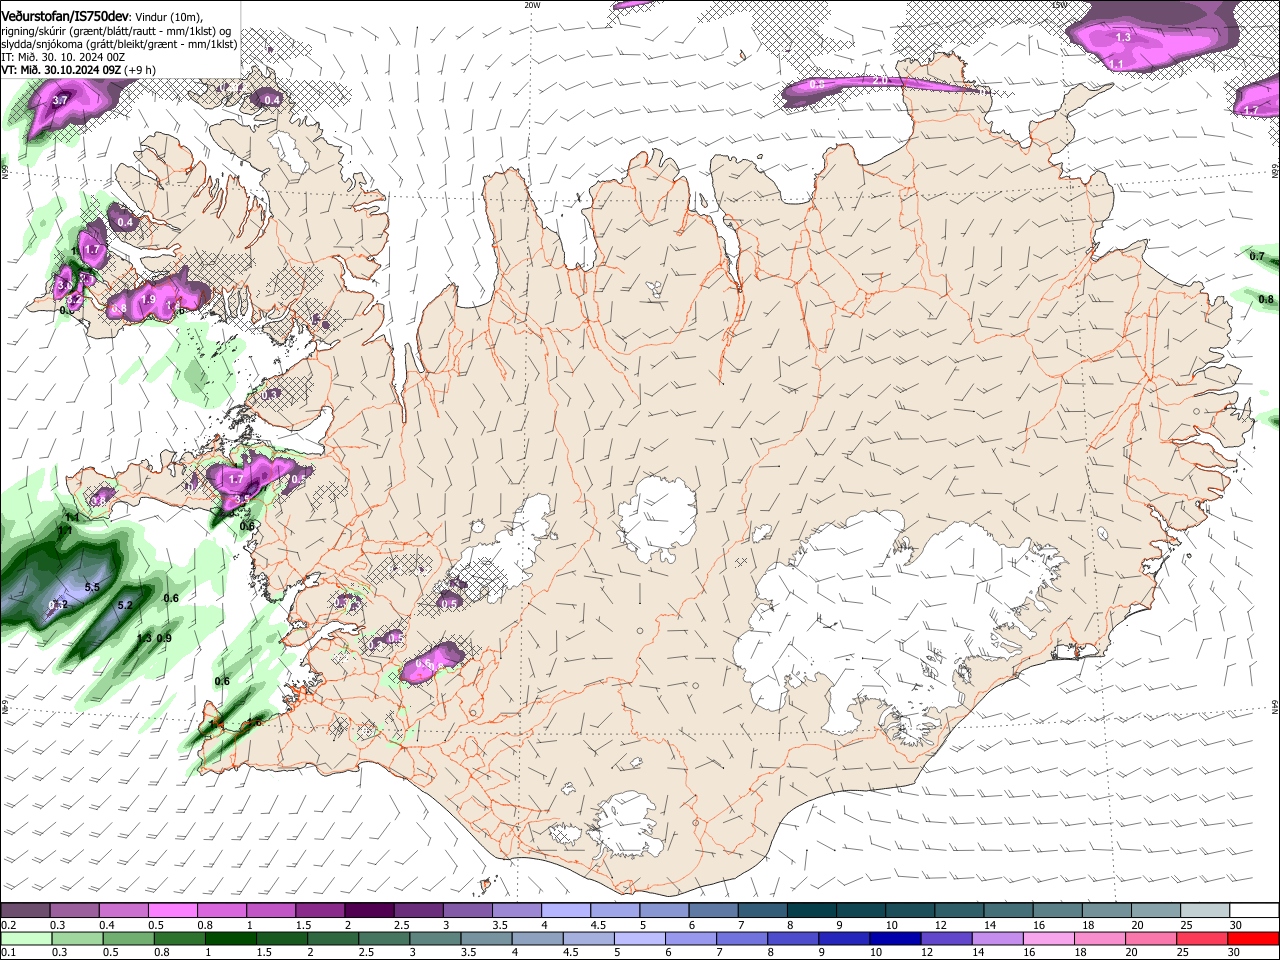Select the white swatch above snow scale label 30
1280x960 pixels.
click(x=1254, y=910)
